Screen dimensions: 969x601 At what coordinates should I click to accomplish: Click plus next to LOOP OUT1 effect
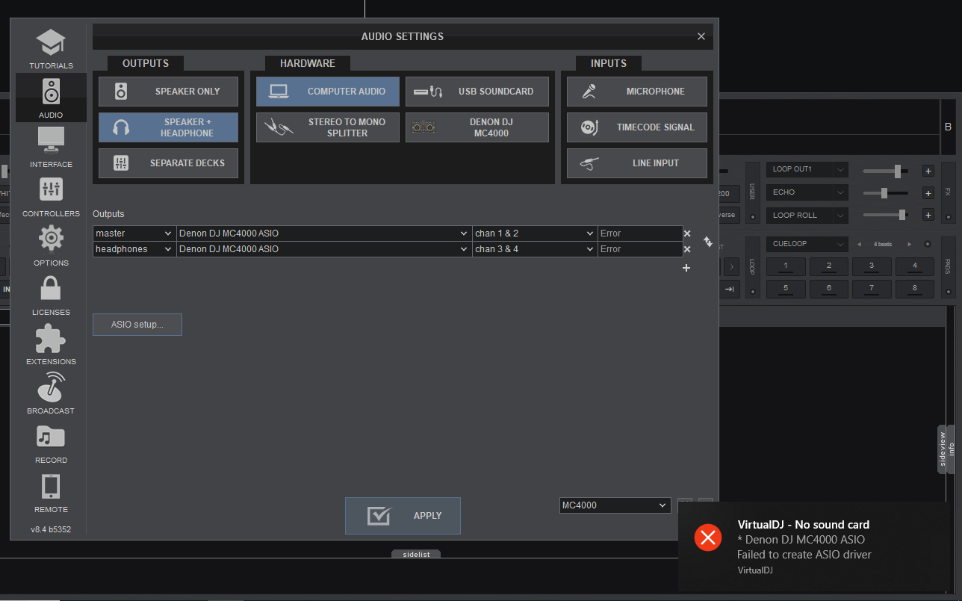928,171
